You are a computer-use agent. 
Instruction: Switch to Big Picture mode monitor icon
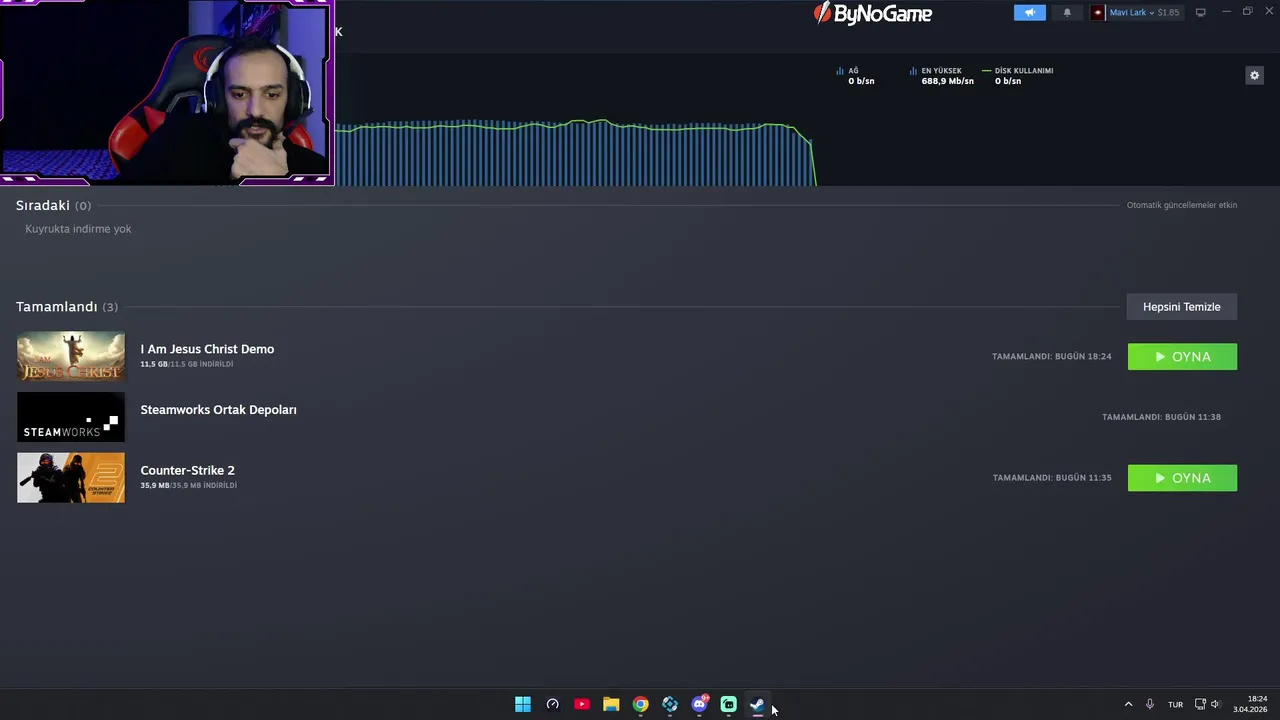1201,13
